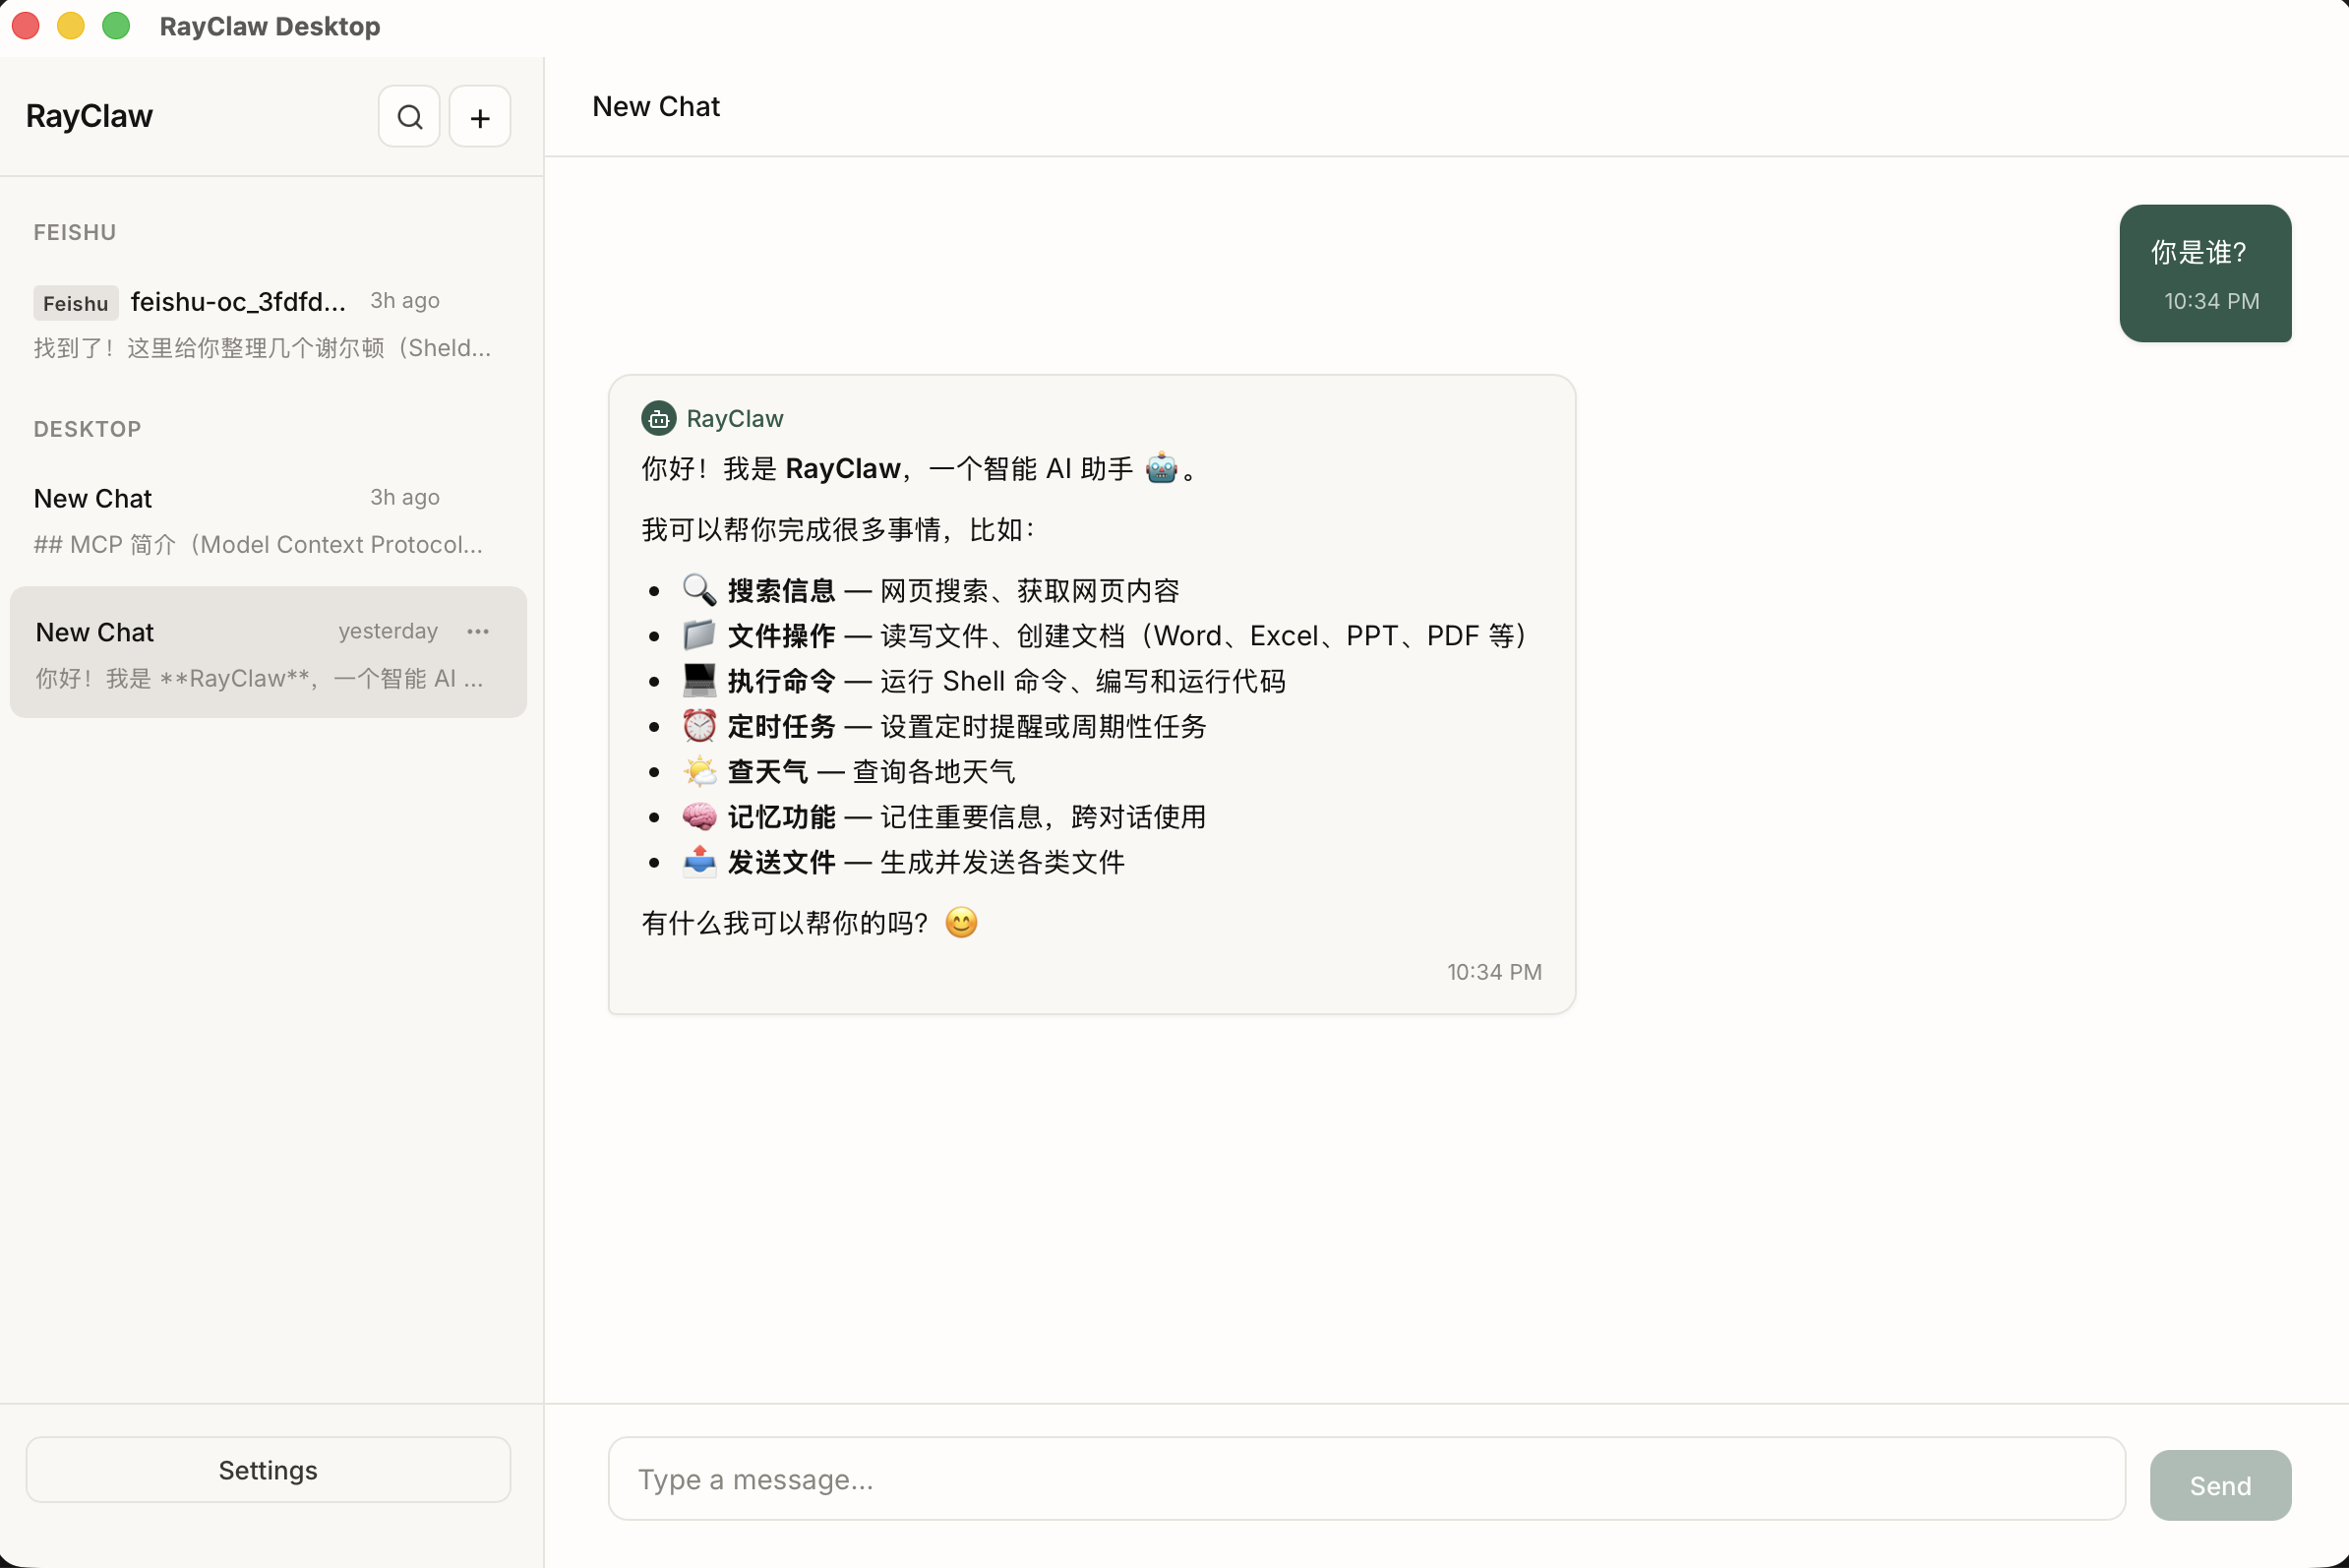Click RayClaw's robot avatar in the message
2349x1568 pixels.
658,418
